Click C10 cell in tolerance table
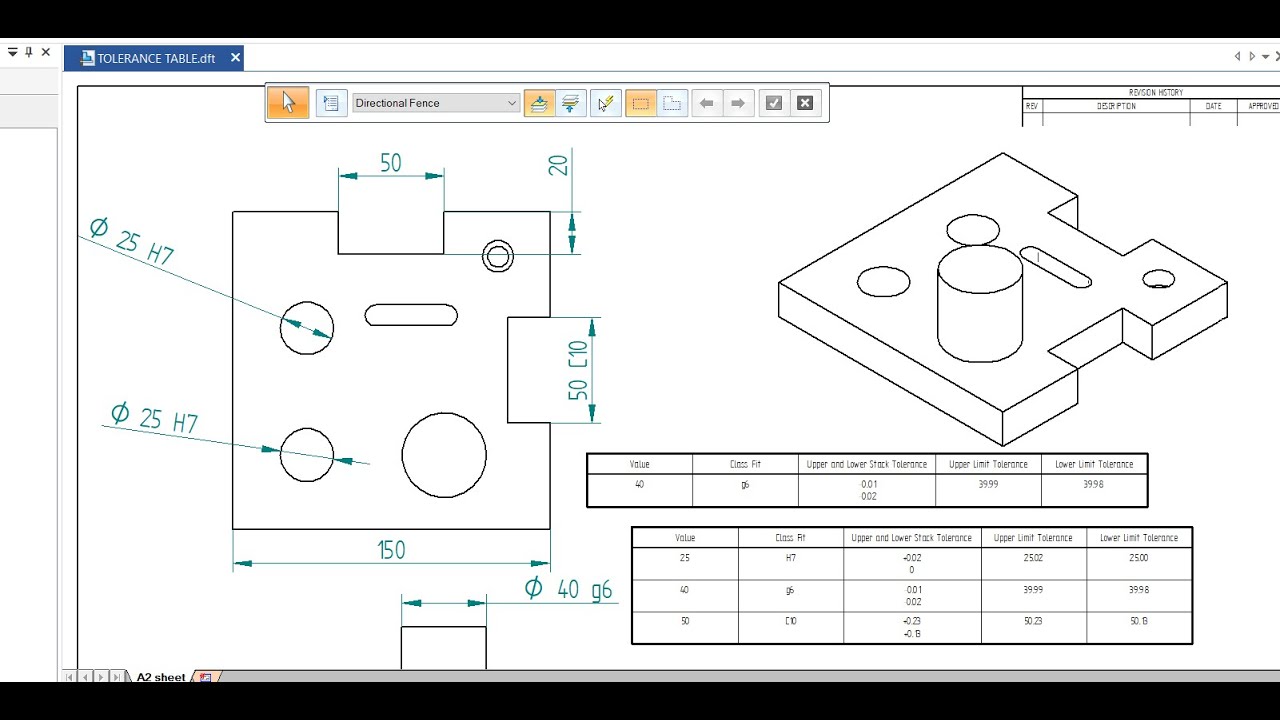The width and height of the screenshot is (1280, 720). 791,621
